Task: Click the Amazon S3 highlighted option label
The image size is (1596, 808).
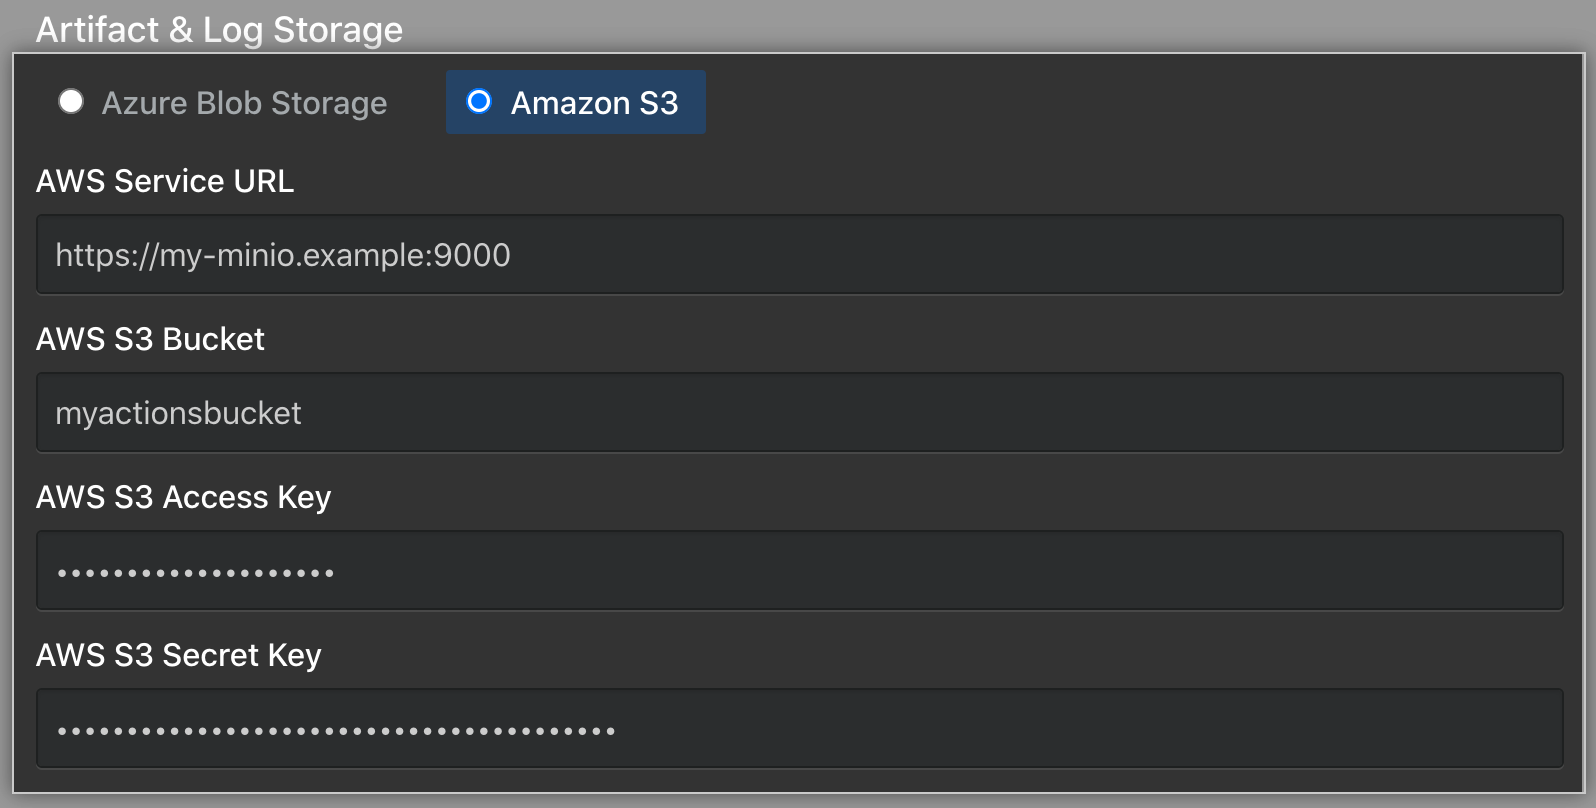Action: 594,101
